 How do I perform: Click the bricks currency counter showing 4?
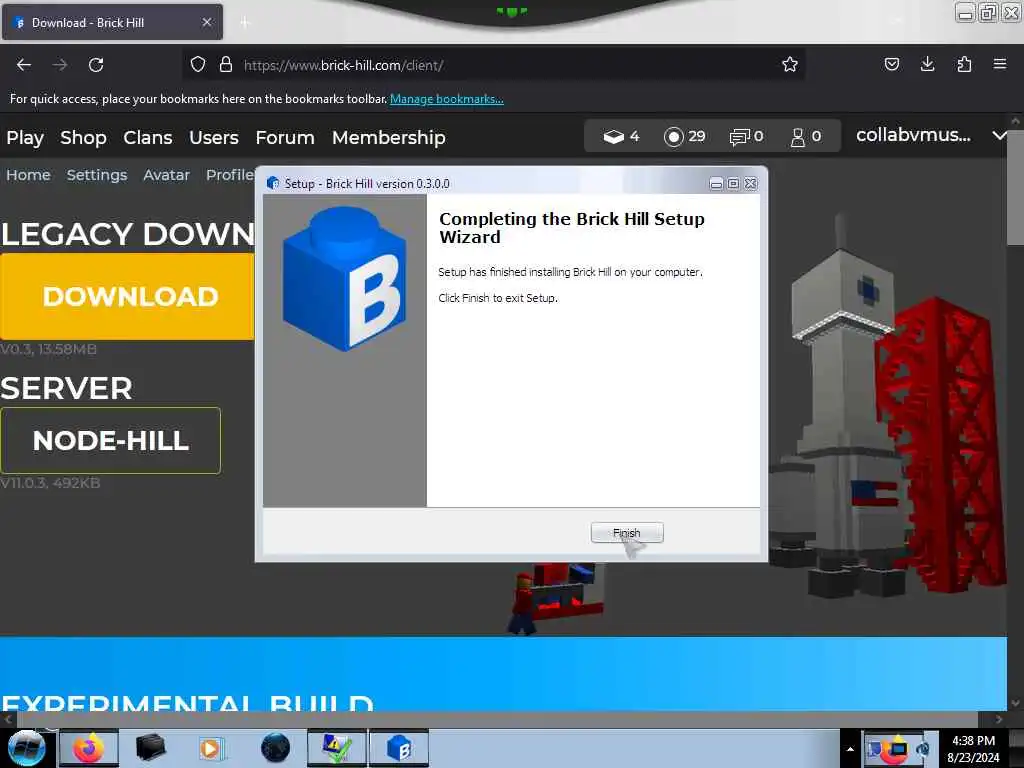point(621,136)
